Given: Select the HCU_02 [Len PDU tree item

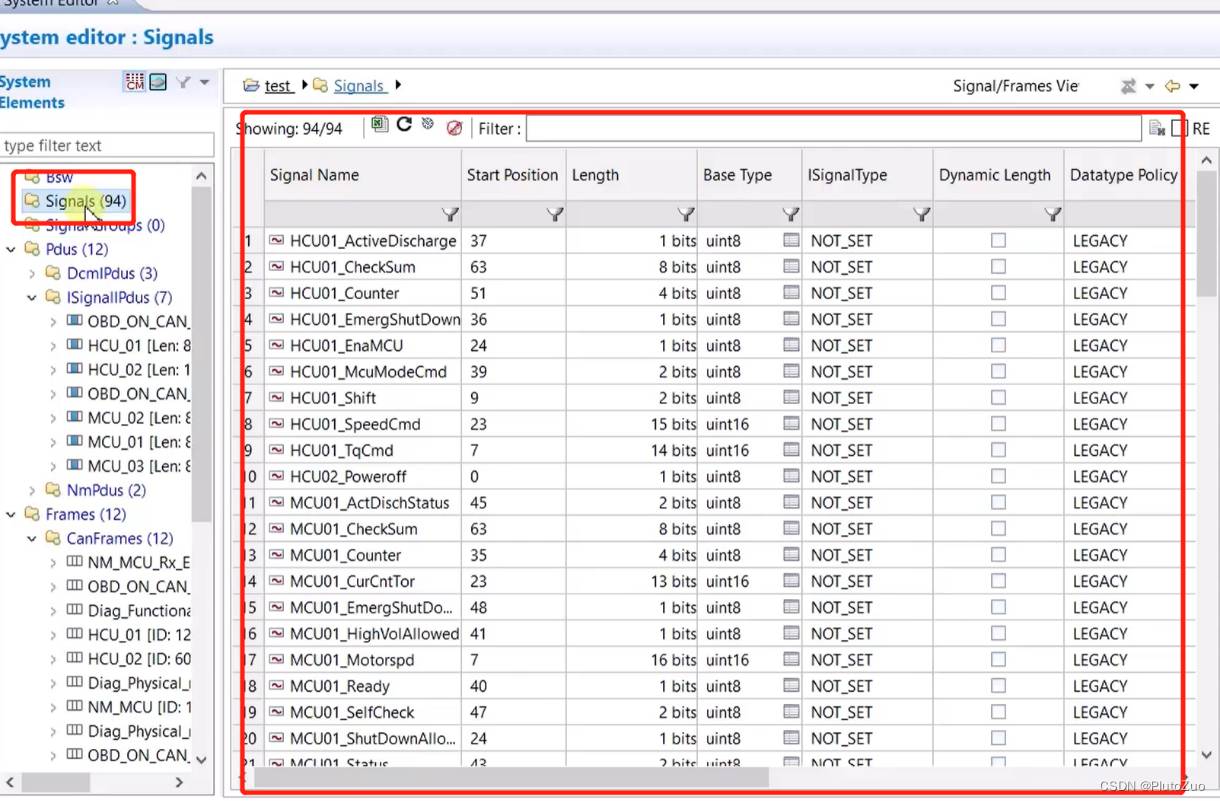Looking at the screenshot, I should coord(139,369).
